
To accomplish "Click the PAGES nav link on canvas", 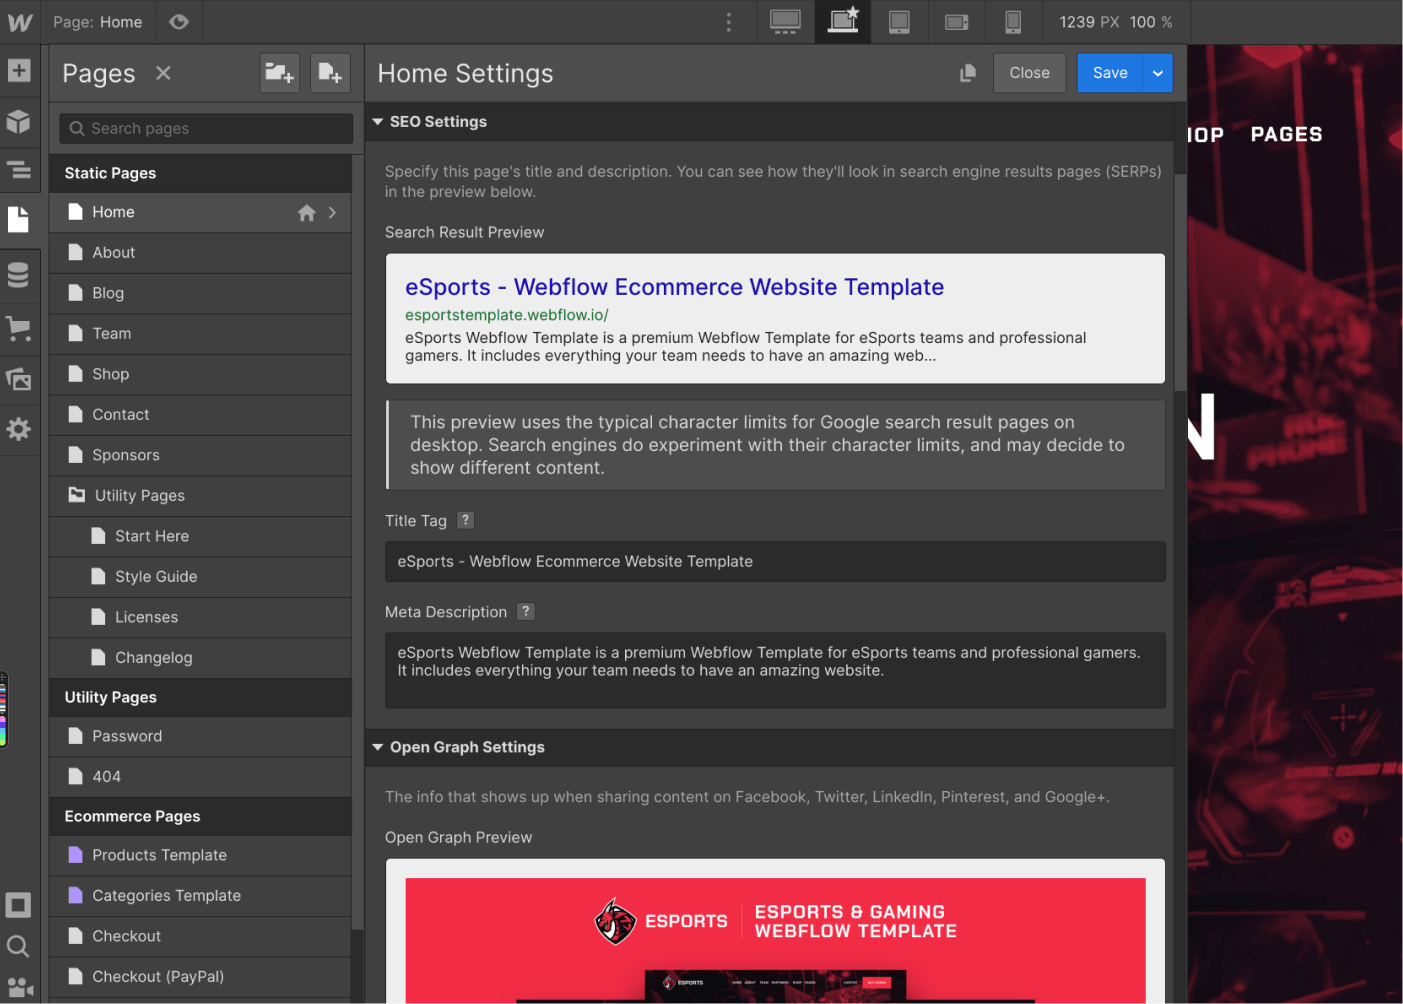I will click(x=1286, y=134).
